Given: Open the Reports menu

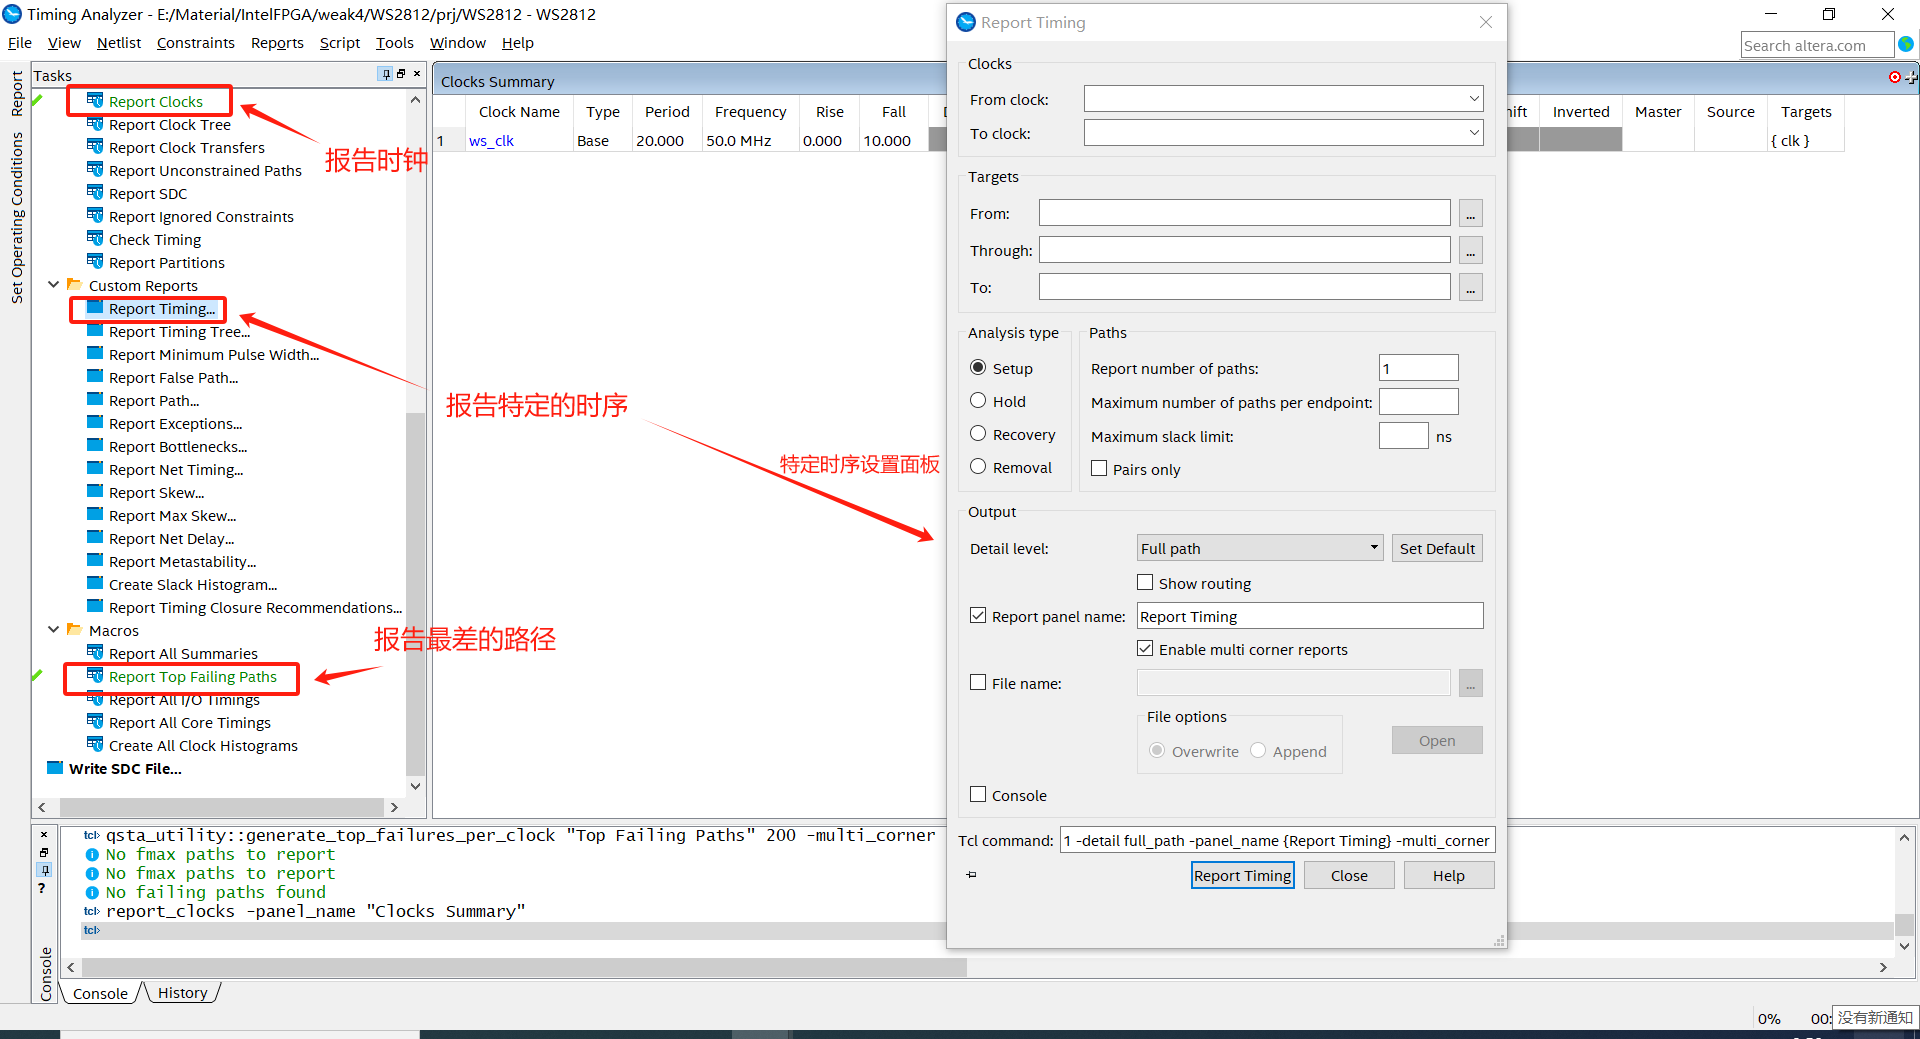Looking at the screenshot, I should (x=277, y=43).
